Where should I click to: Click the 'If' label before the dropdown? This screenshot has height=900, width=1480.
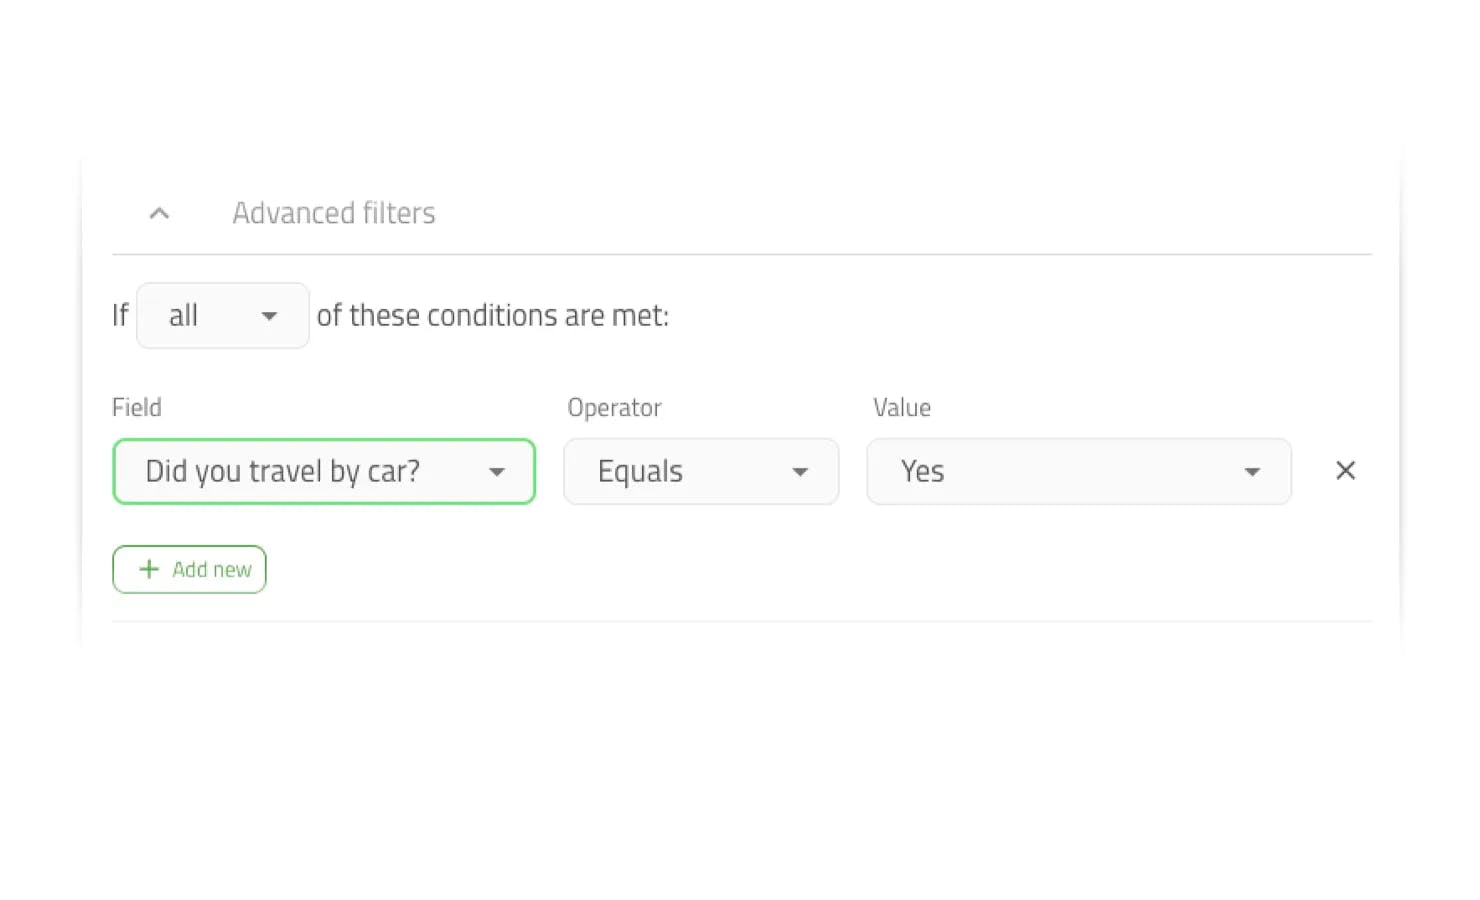click(120, 316)
